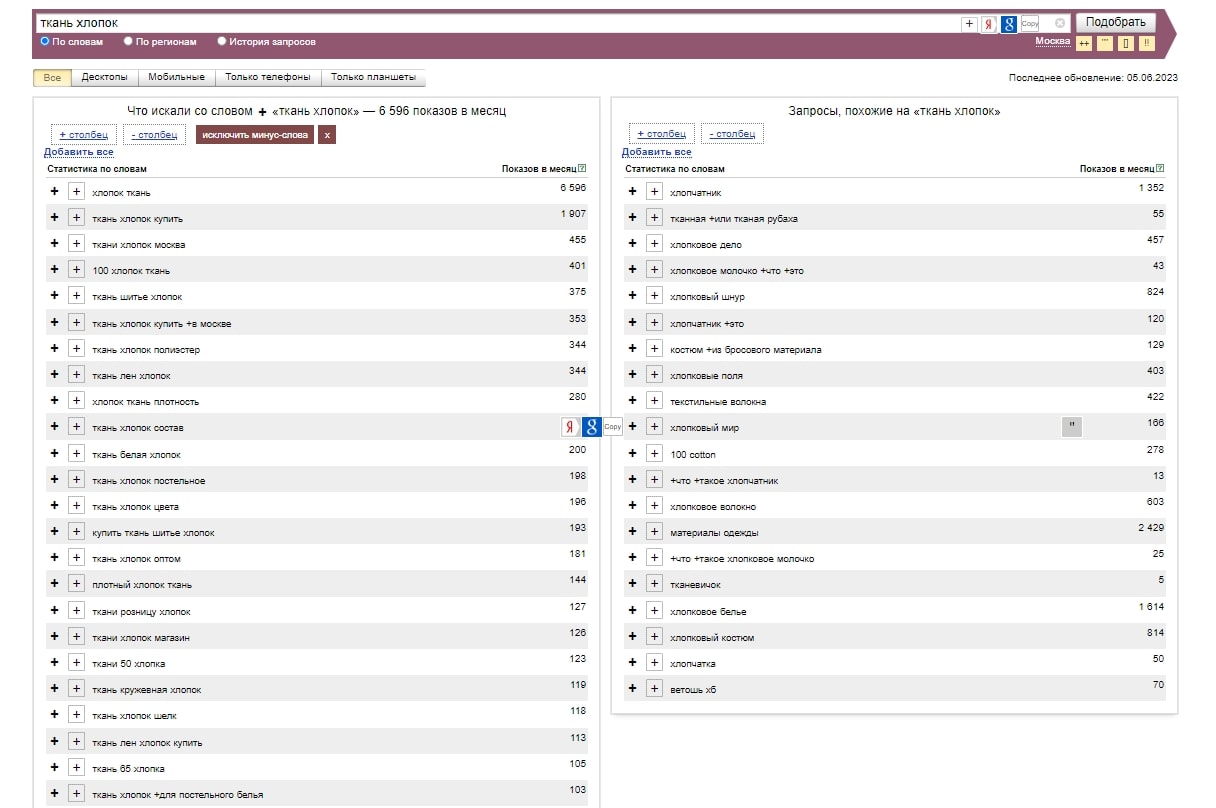Click the Yandex search icon in the search bar
The width and height of the screenshot is (1216, 808).
989,24
